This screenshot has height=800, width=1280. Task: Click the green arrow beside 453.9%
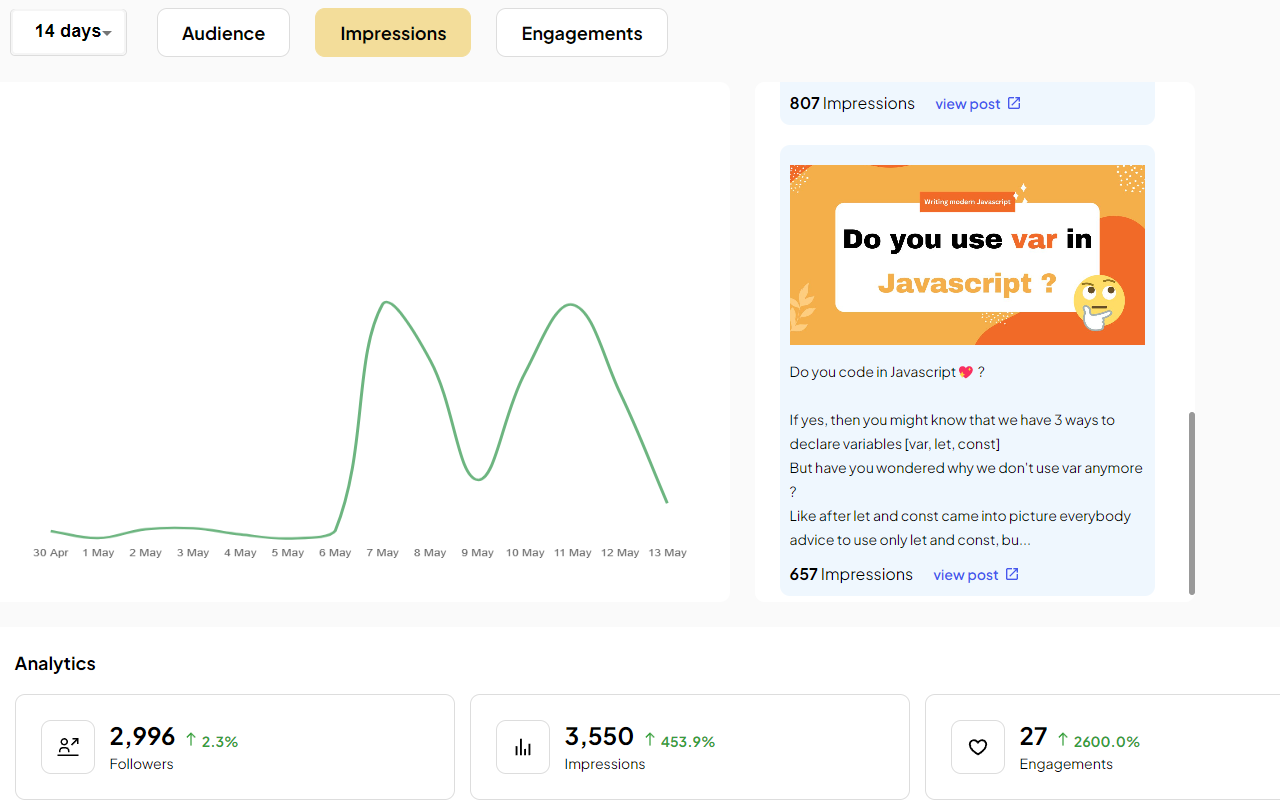tap(650, 740)
